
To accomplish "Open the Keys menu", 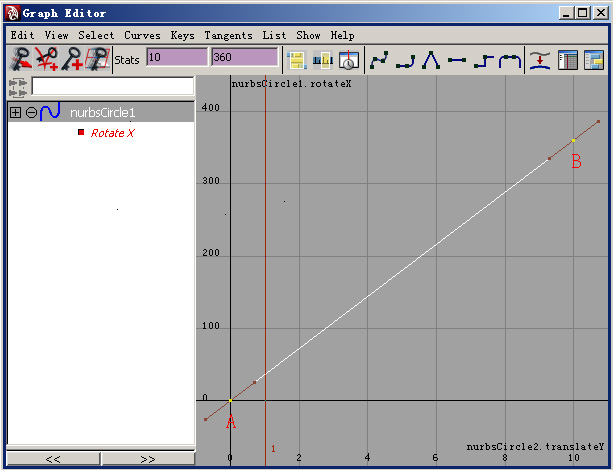I will [x=182, y=35].
